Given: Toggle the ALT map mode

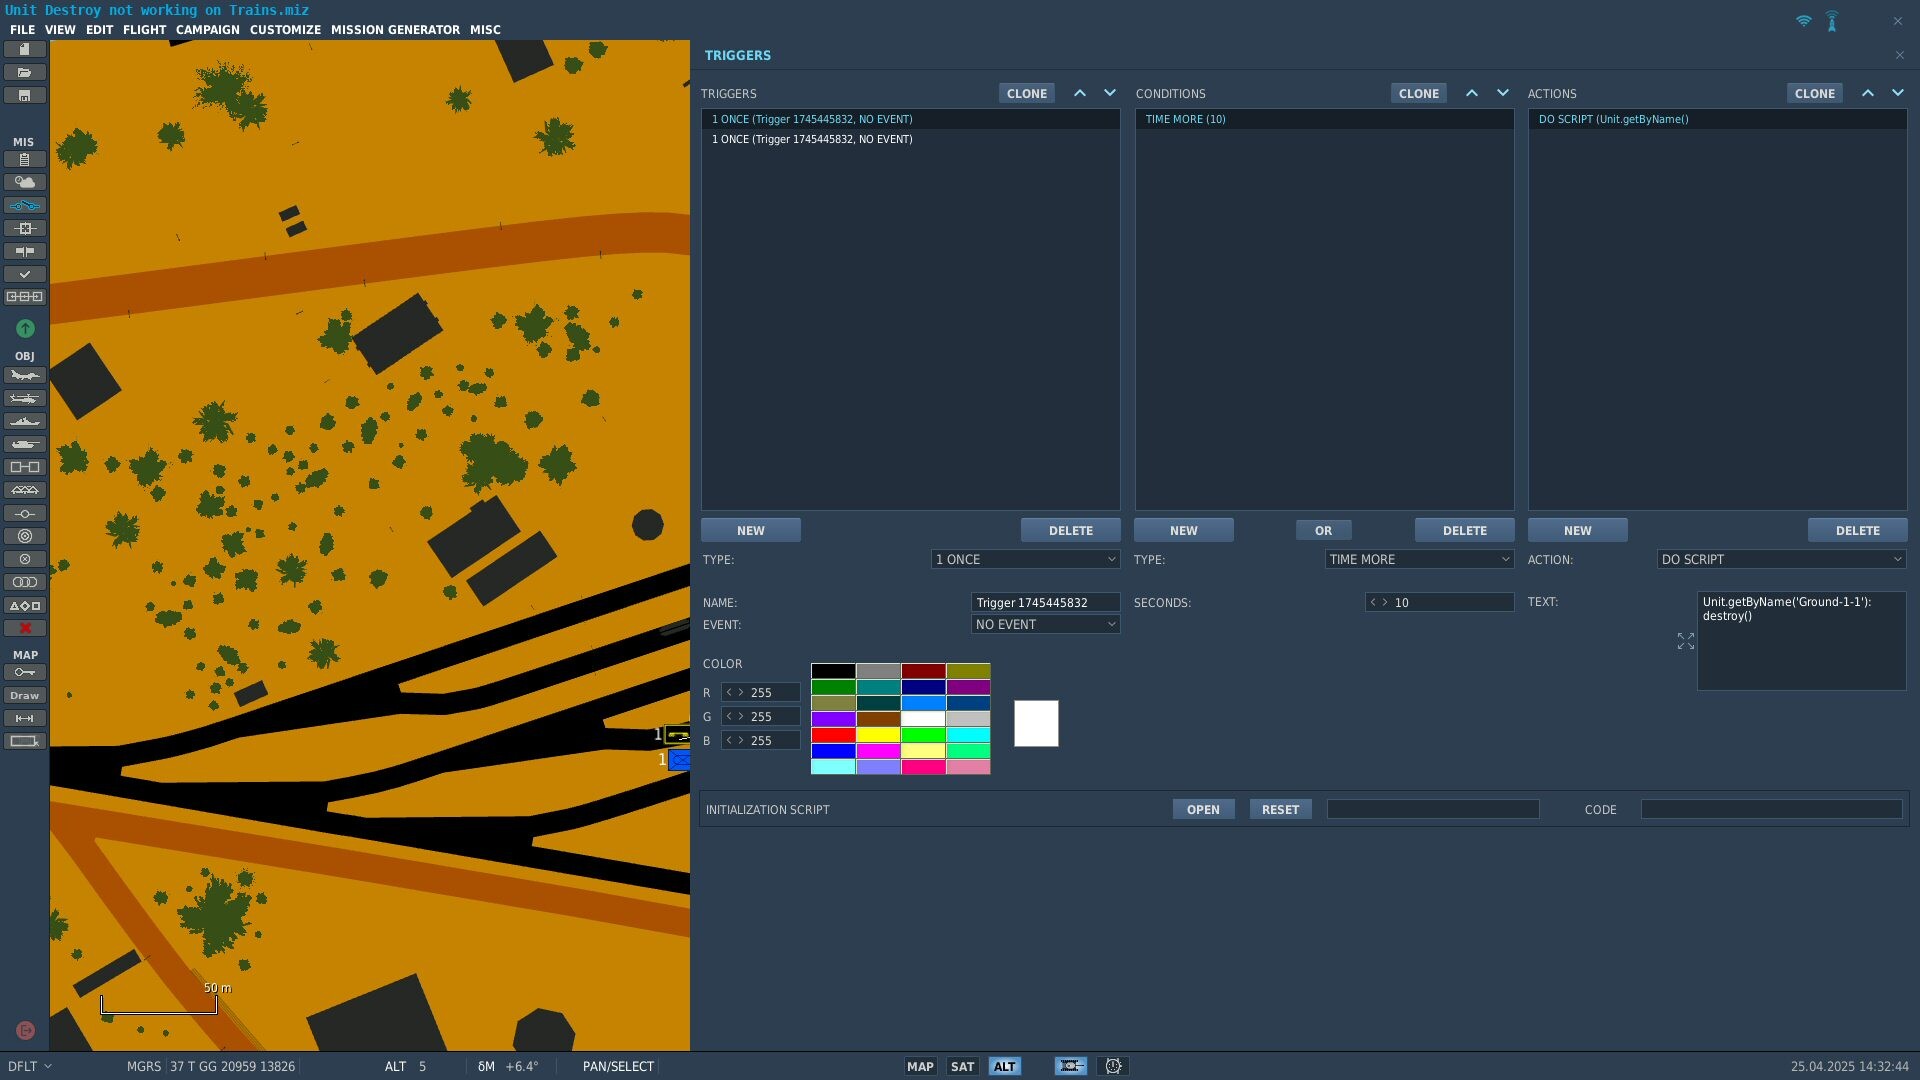Looking at the screenshot, I should tap(1004, 1066).
